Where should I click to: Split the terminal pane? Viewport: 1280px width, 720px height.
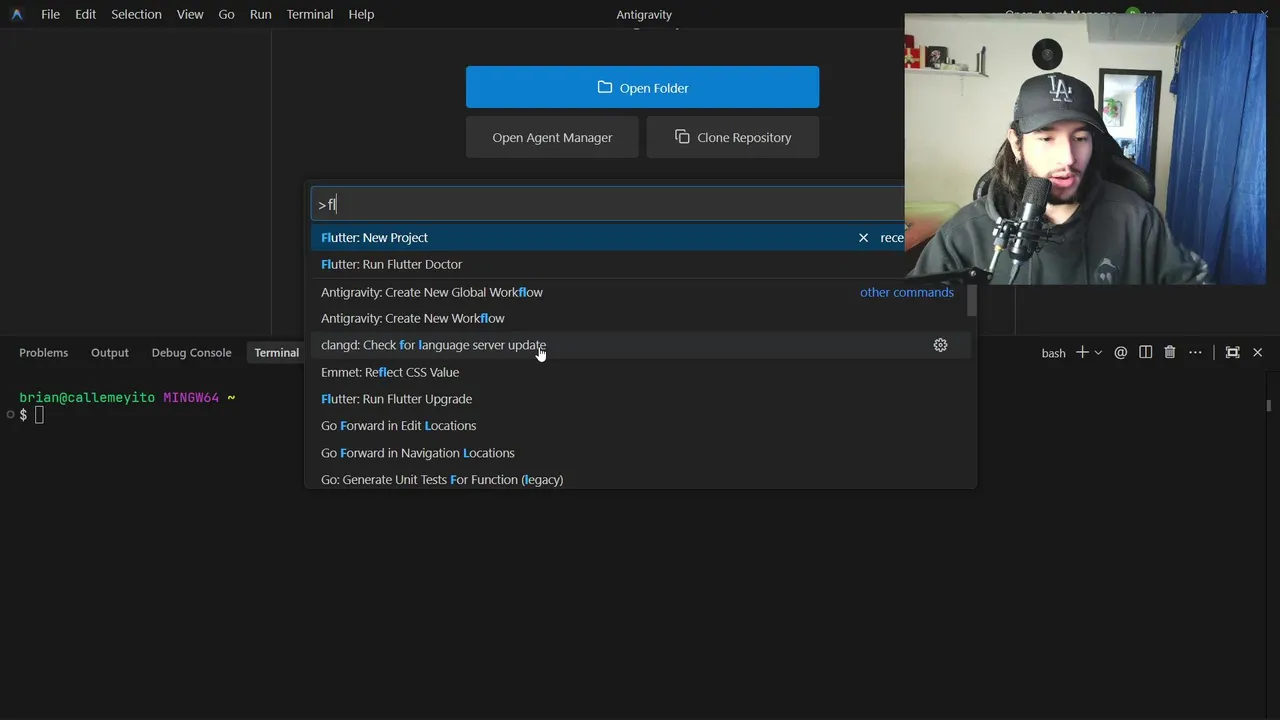point(1146,352)
